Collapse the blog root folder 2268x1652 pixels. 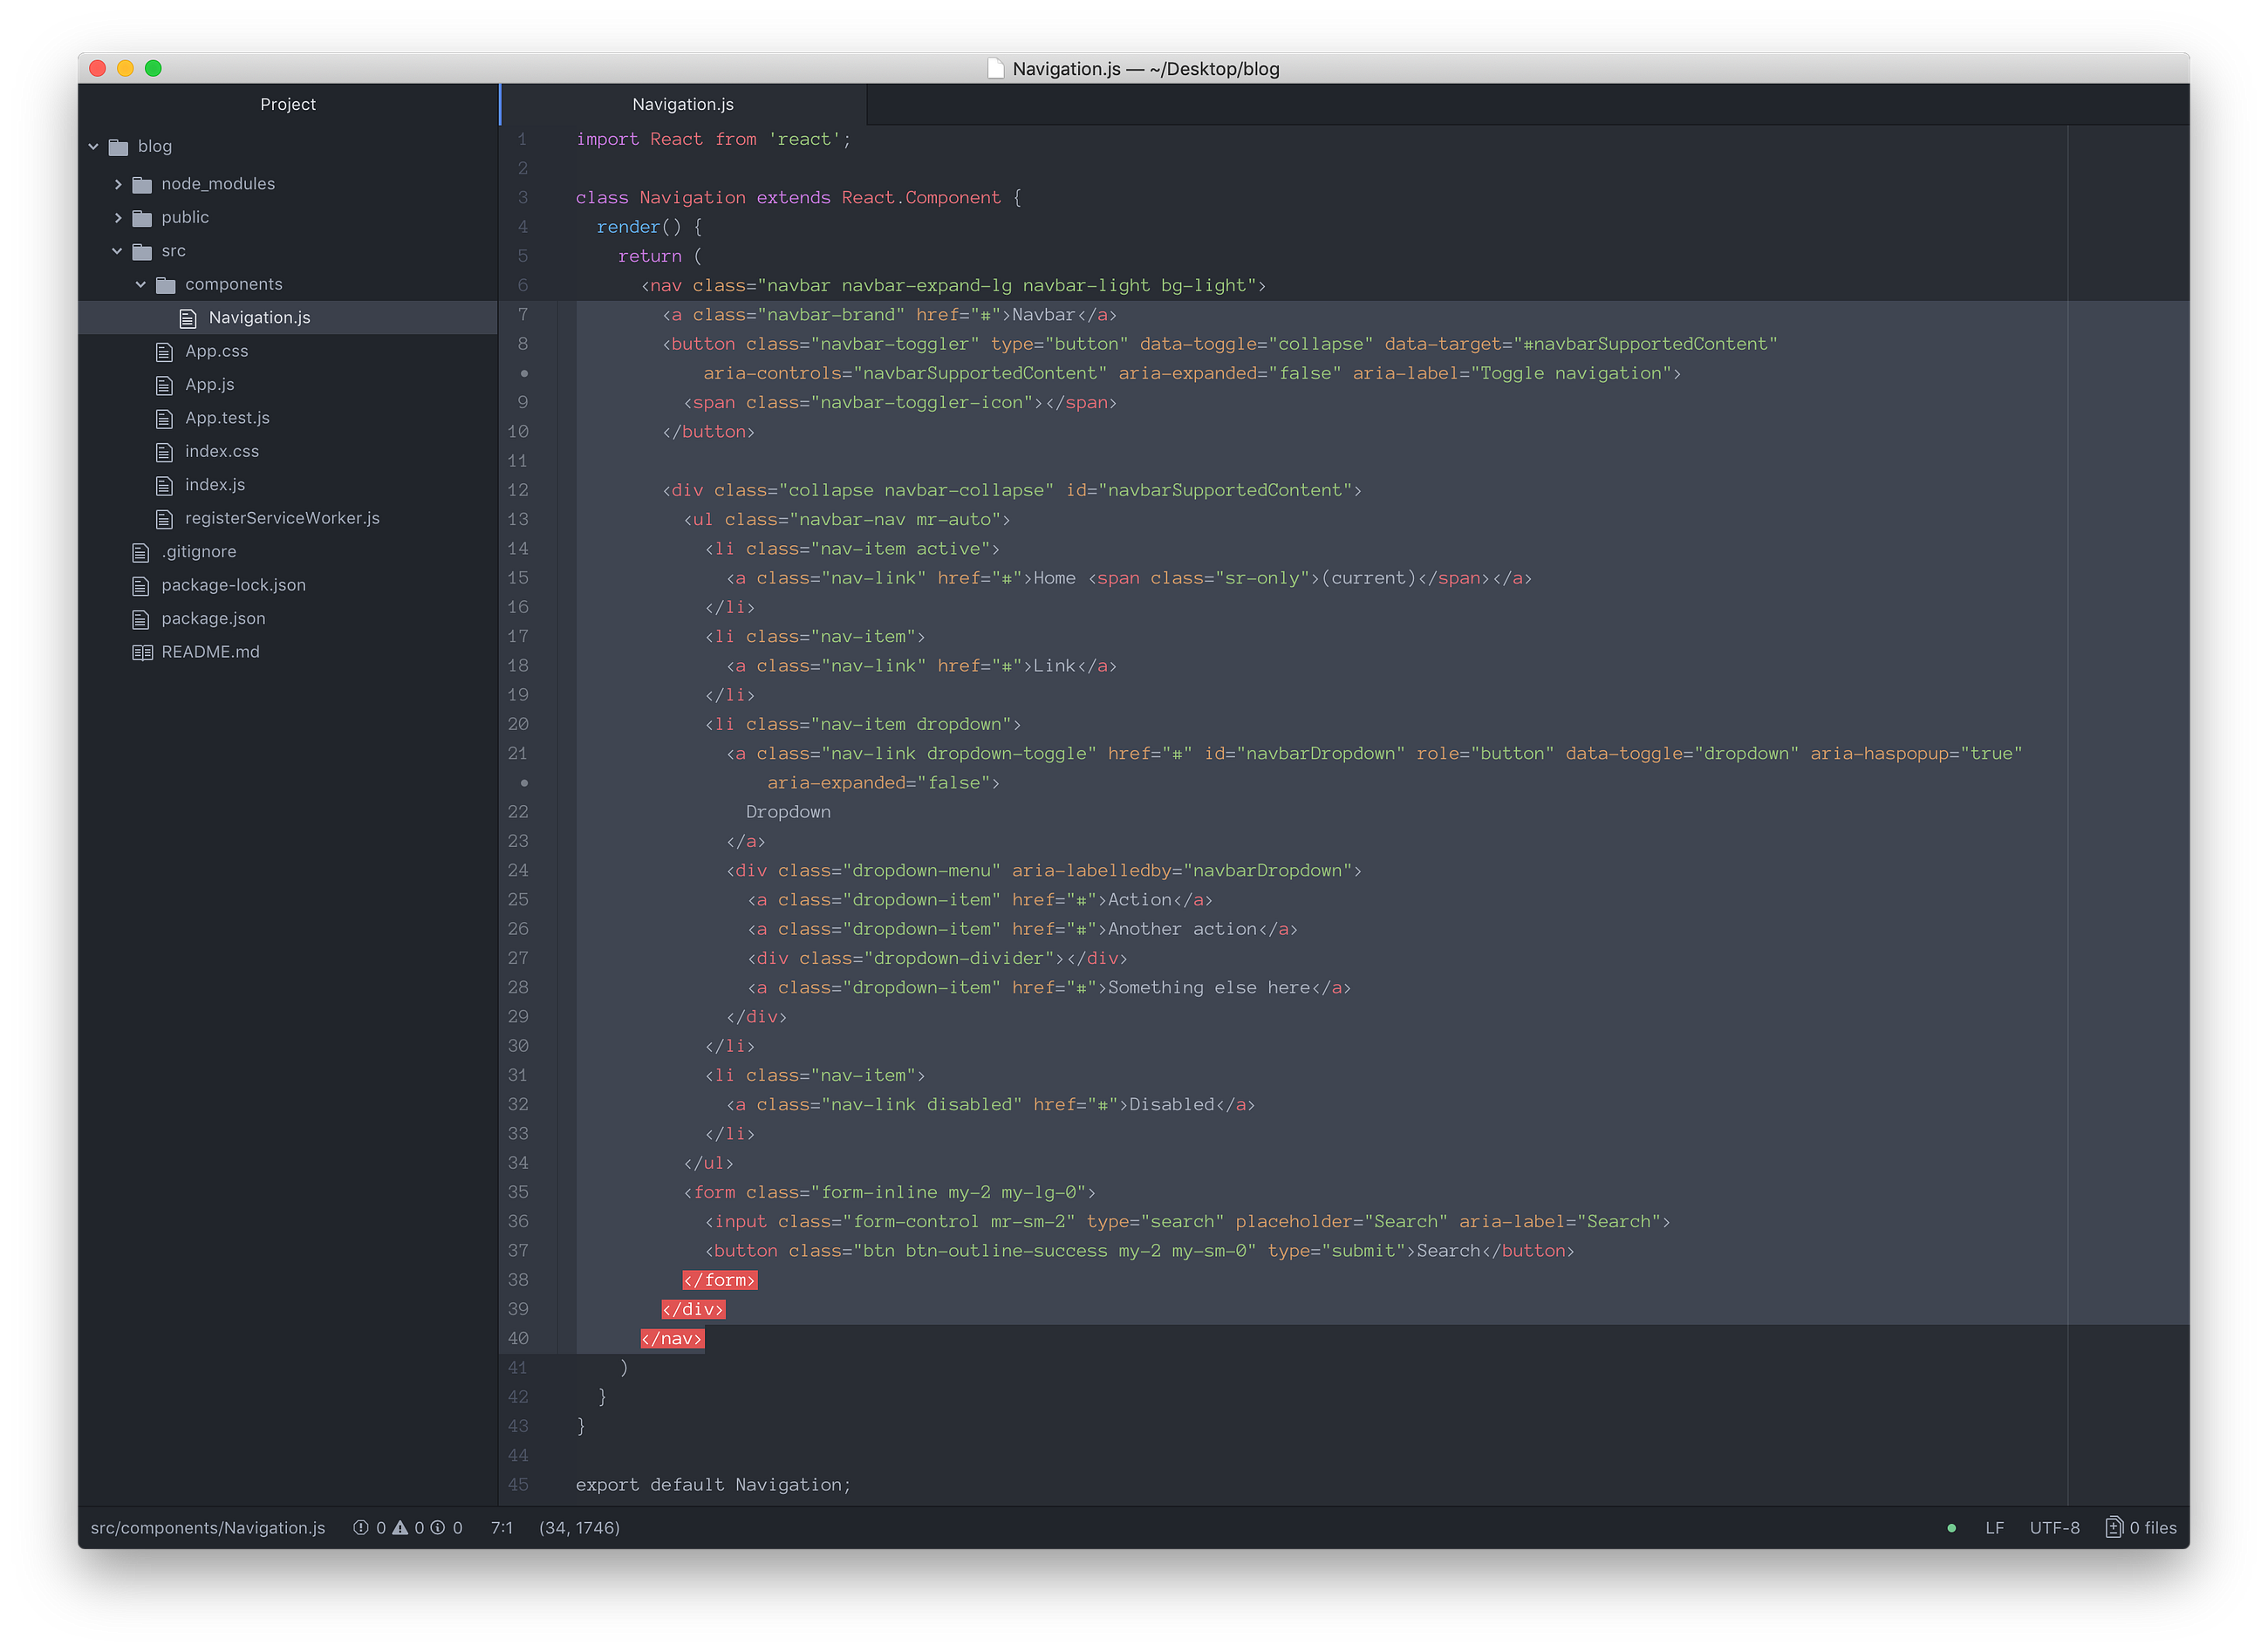(x=94, y=147)
